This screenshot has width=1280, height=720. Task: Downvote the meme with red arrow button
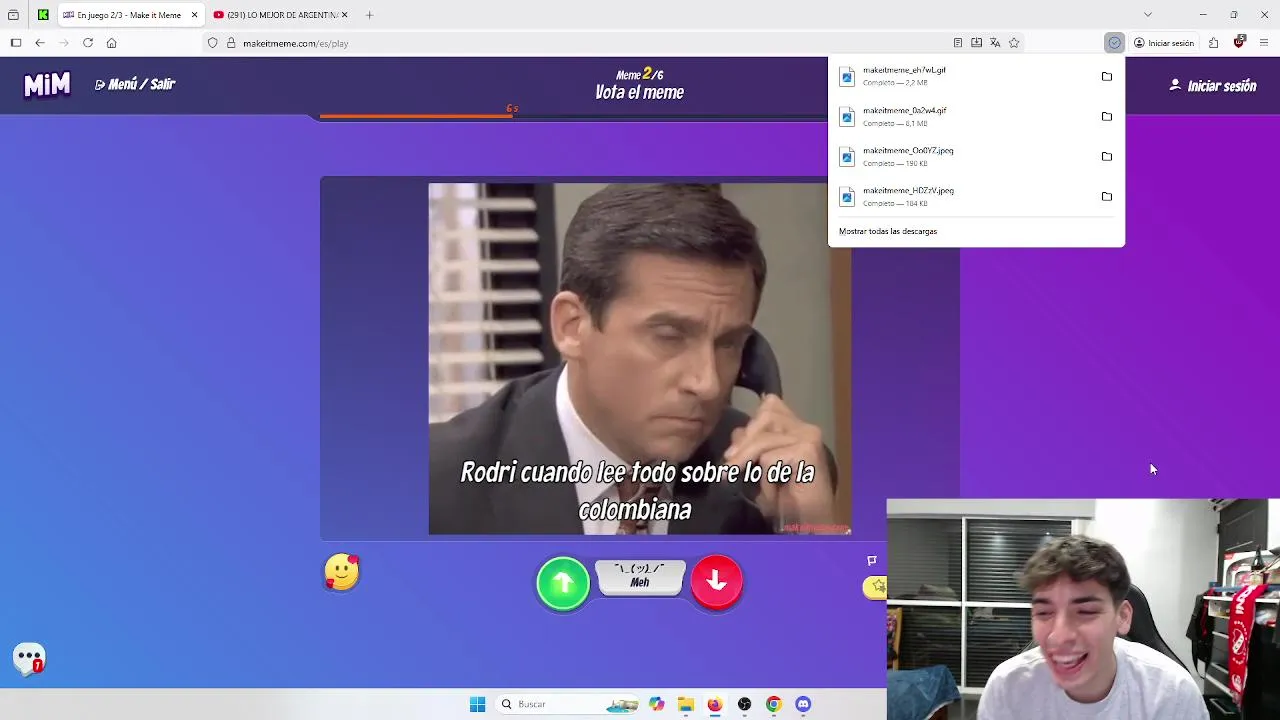[716, 581]
